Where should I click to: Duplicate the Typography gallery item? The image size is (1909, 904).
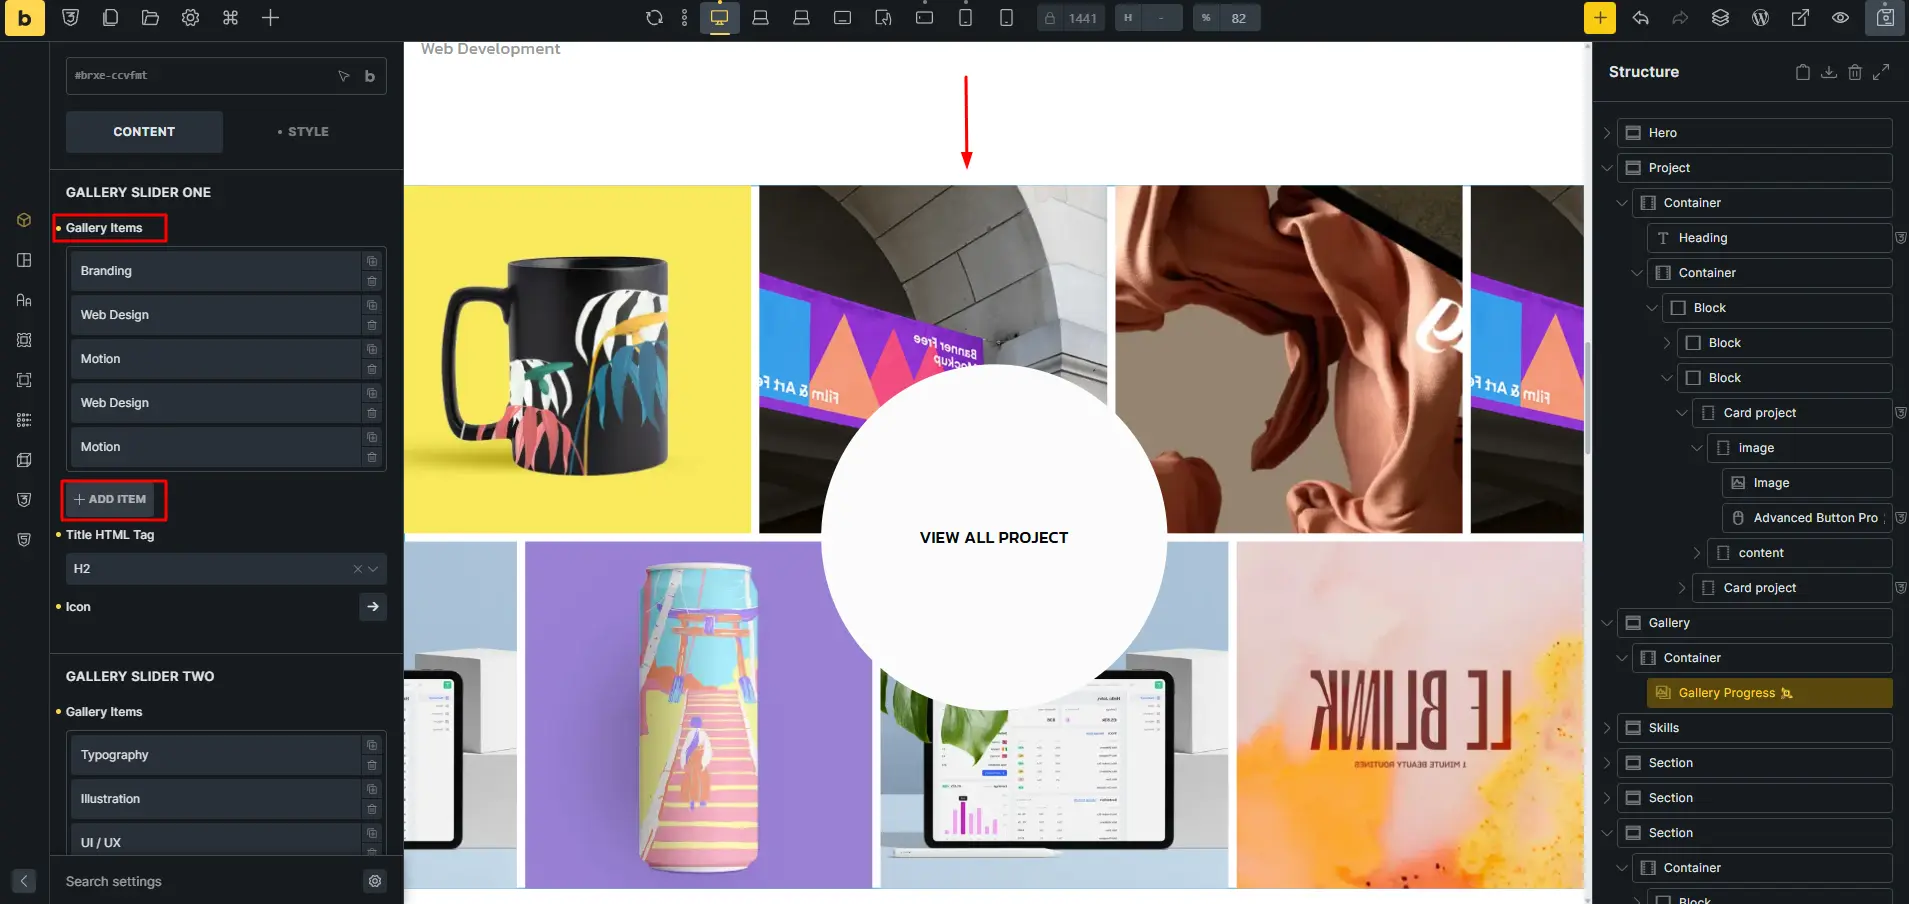372,745
